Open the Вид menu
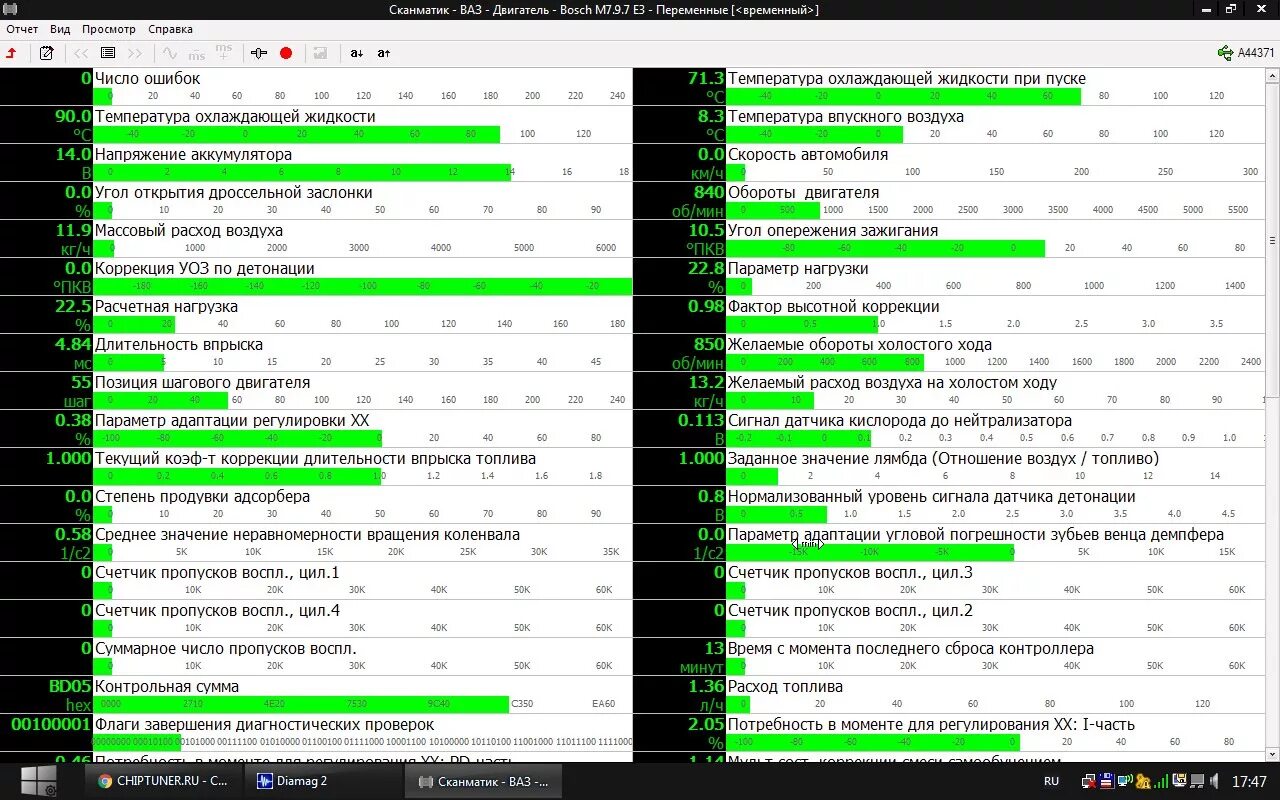This screenshot has height=800, width=1280. (x=60, y=30)
